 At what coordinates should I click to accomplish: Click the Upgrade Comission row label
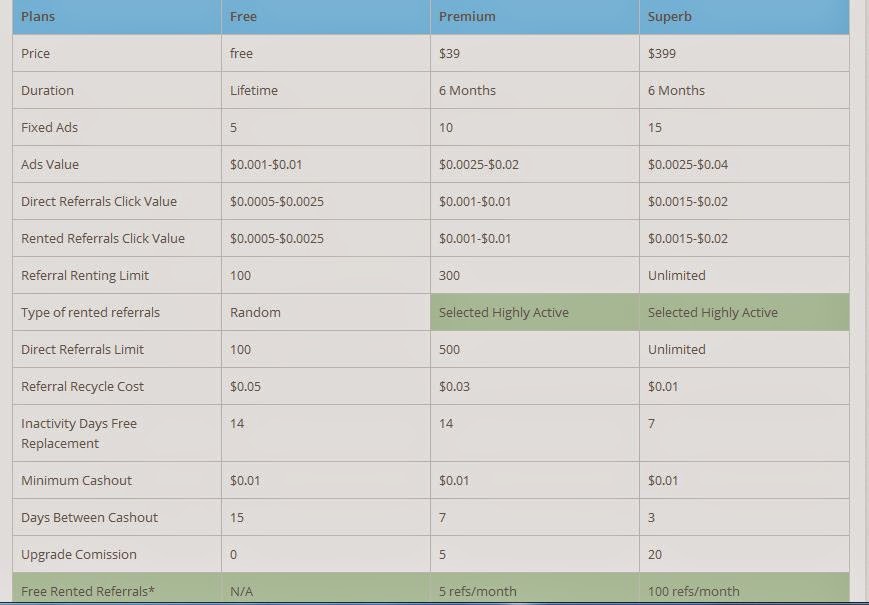click(79, 554)
